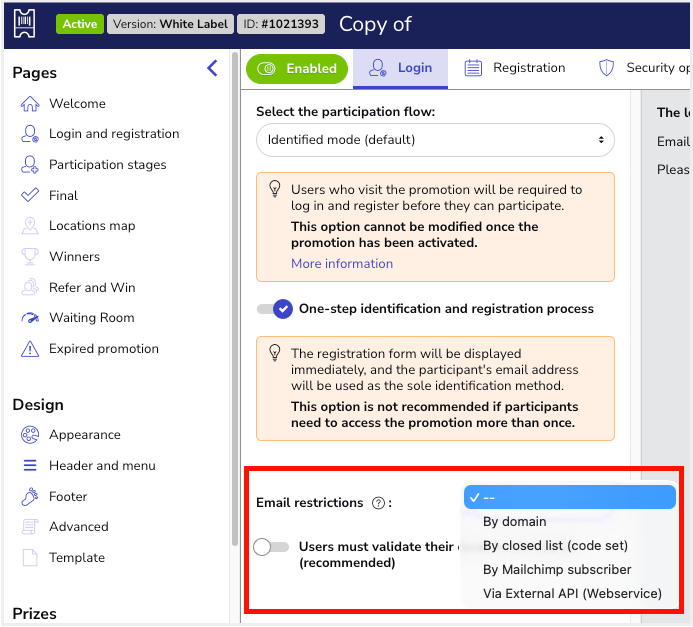Click the Easypromos logo icon
This screenshot has height=627, width=693.
(x=25, y=24)
